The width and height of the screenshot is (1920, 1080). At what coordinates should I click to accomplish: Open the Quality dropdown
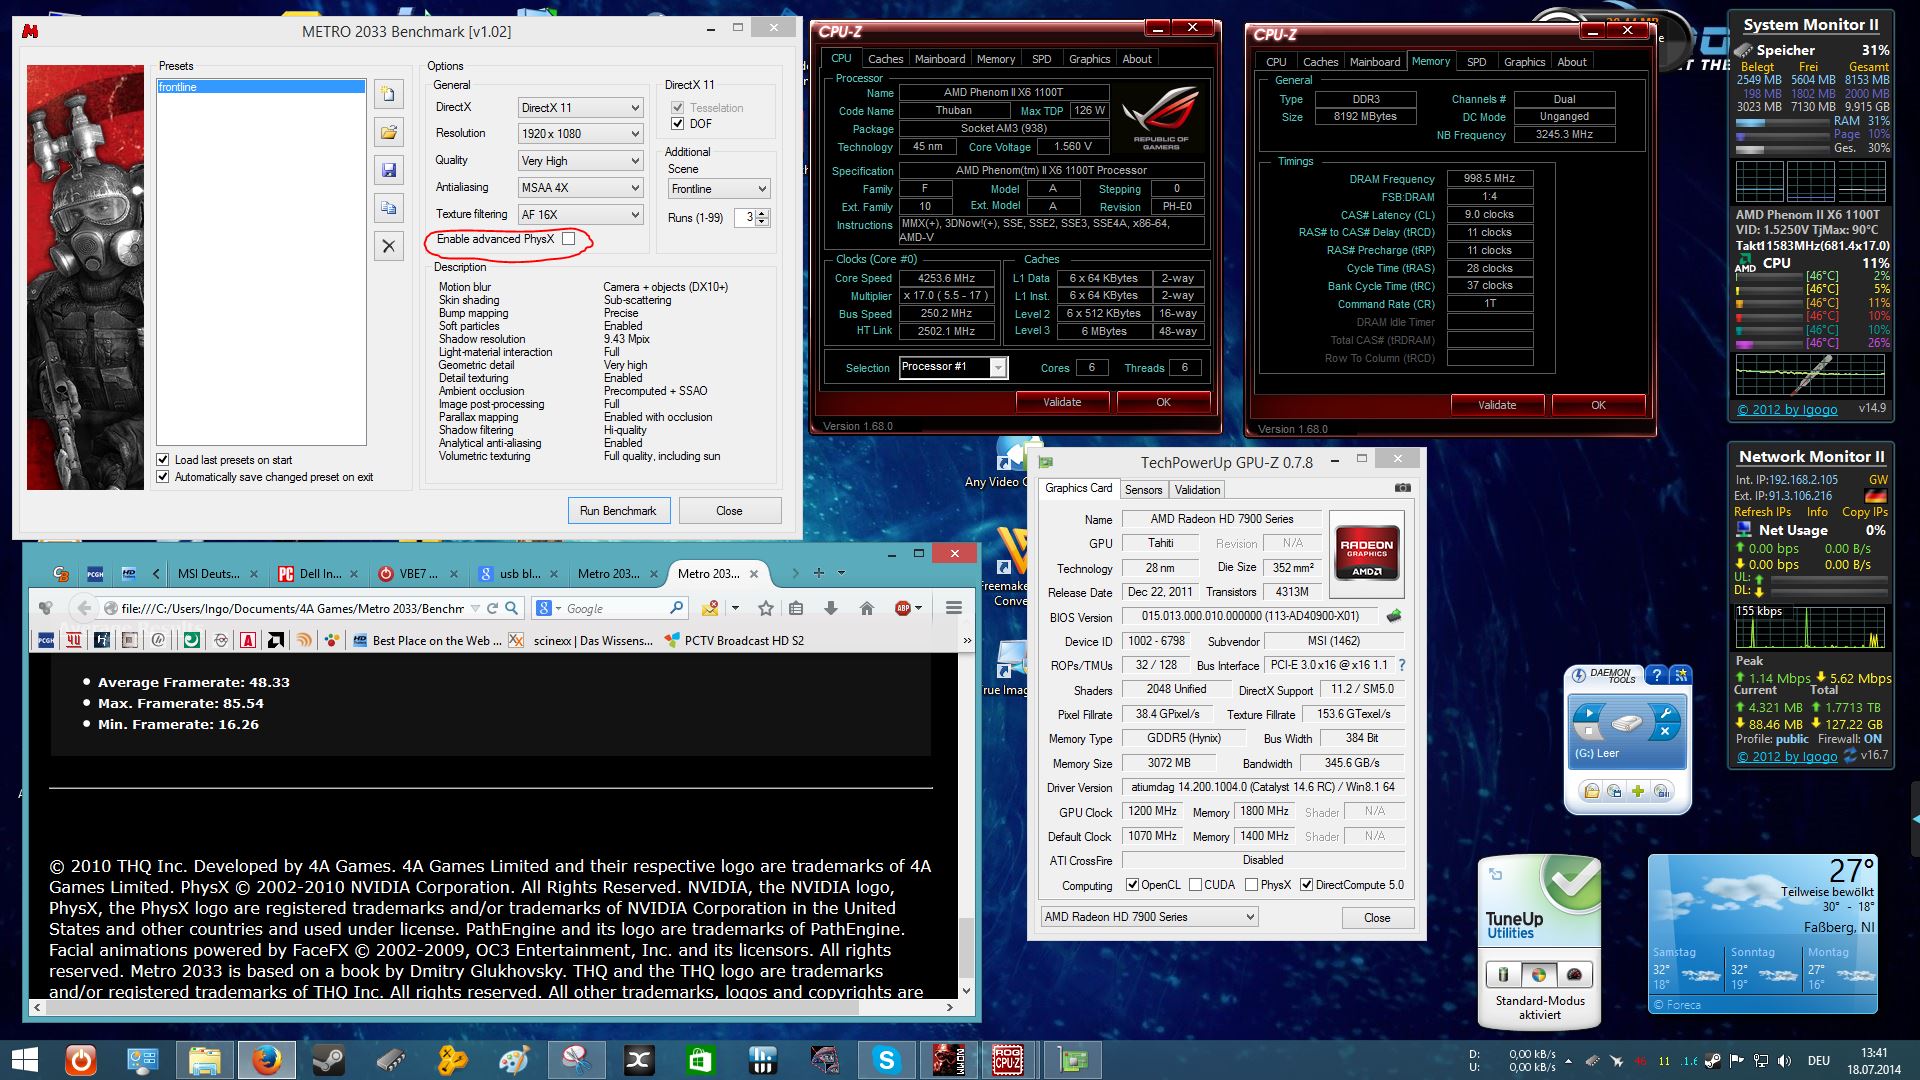coord(580,161)
